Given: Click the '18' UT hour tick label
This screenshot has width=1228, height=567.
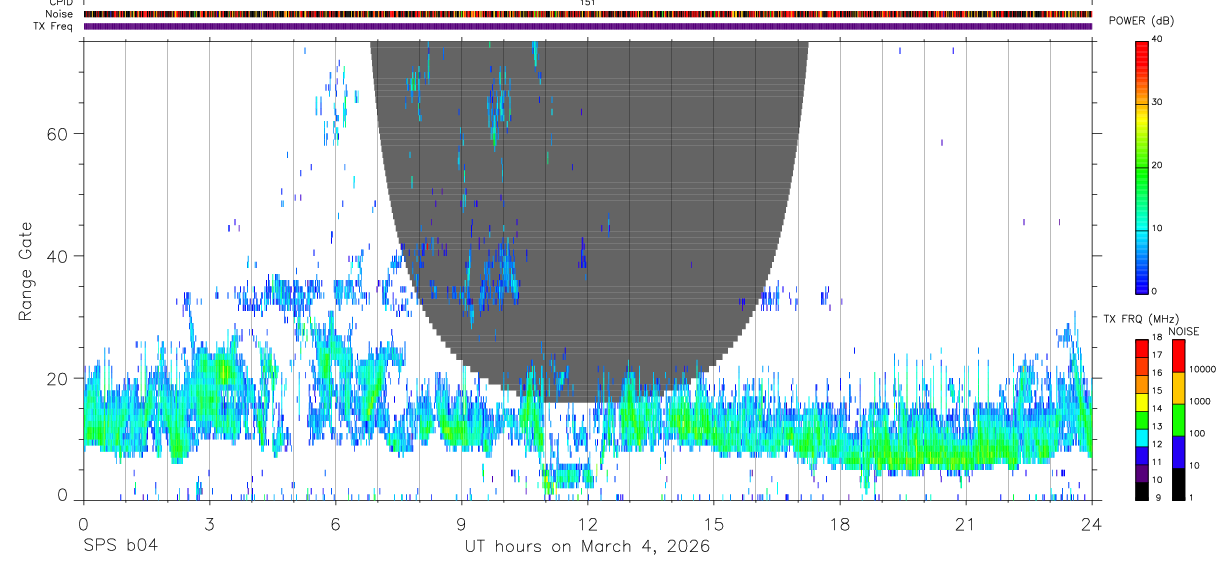Looking at the screenshot, I should tap(840, 524).
